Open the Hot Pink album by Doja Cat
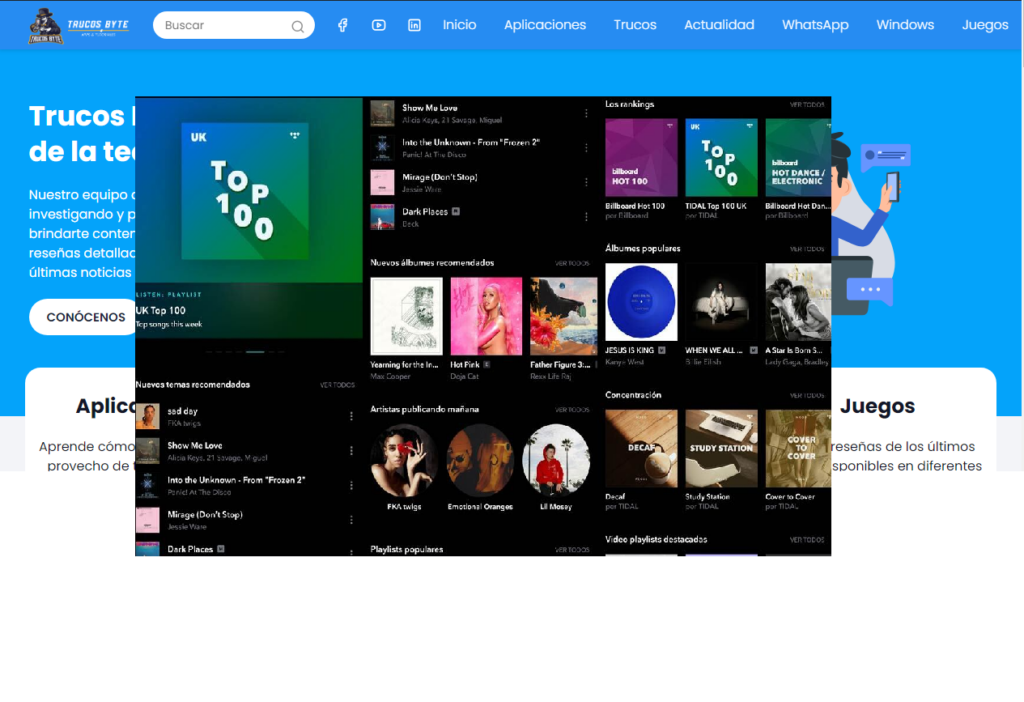Screen dimensions: 1024x702 click(486, 316)
